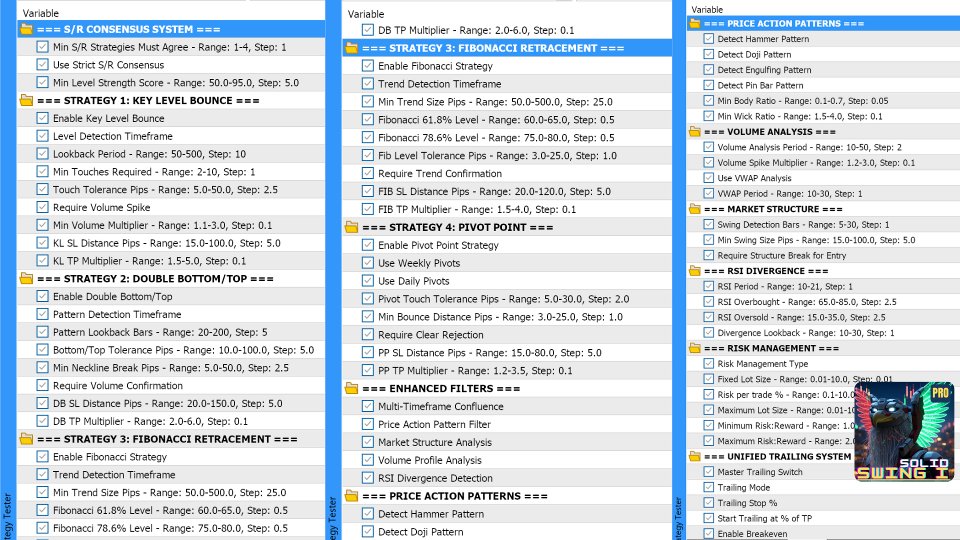Screen dimensions: 960x540
Task: Click the UNIFIED TRAILING SYSTEM folder icon
Action: tap(695, 456)
